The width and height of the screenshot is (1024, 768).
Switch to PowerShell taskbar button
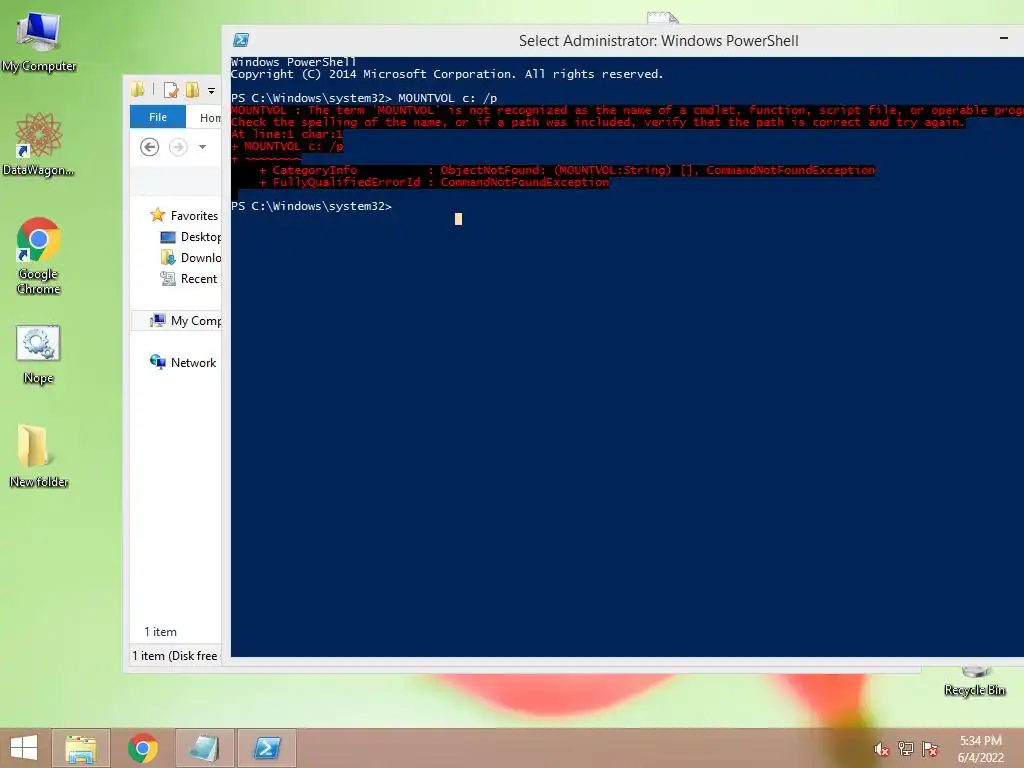[x=266, y=748]
